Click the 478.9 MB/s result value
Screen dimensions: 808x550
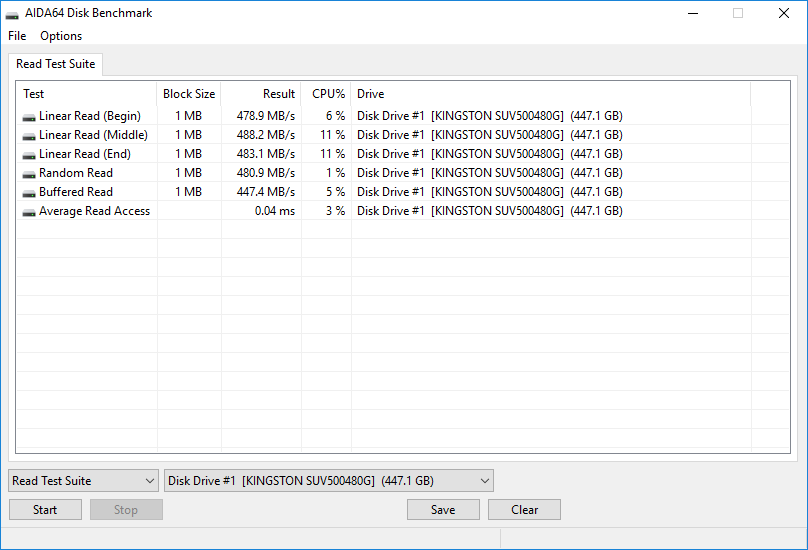pos(265,116)
